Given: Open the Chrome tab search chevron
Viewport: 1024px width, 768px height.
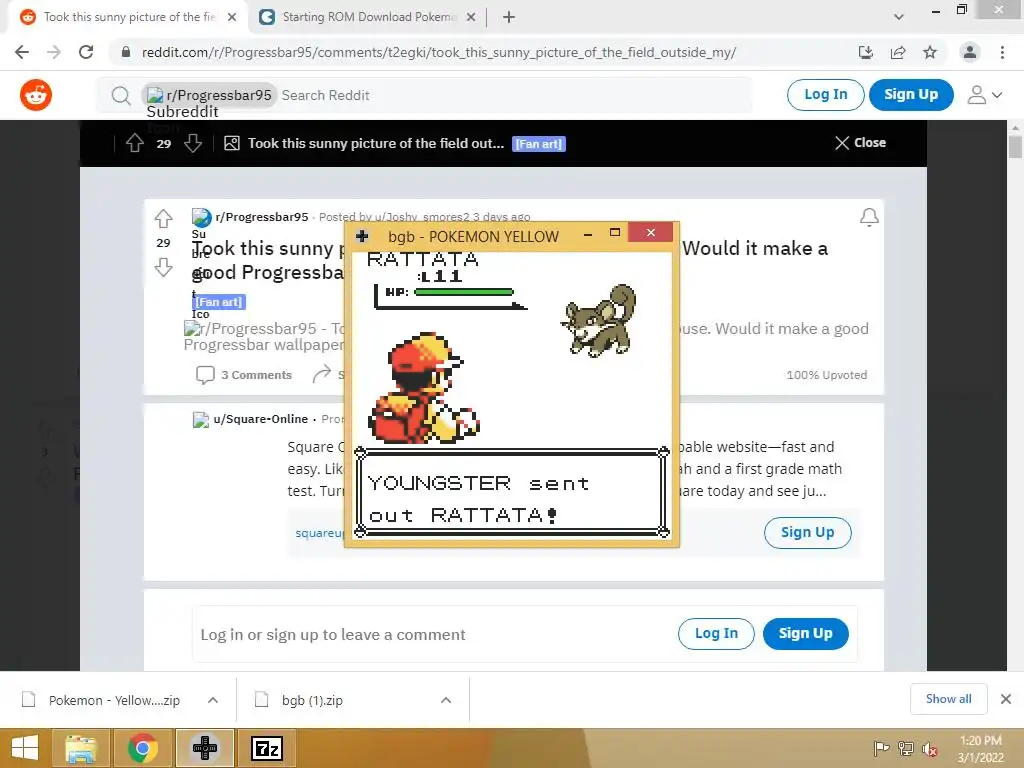Looking at the screenshot, I should [x=899, y=17].
